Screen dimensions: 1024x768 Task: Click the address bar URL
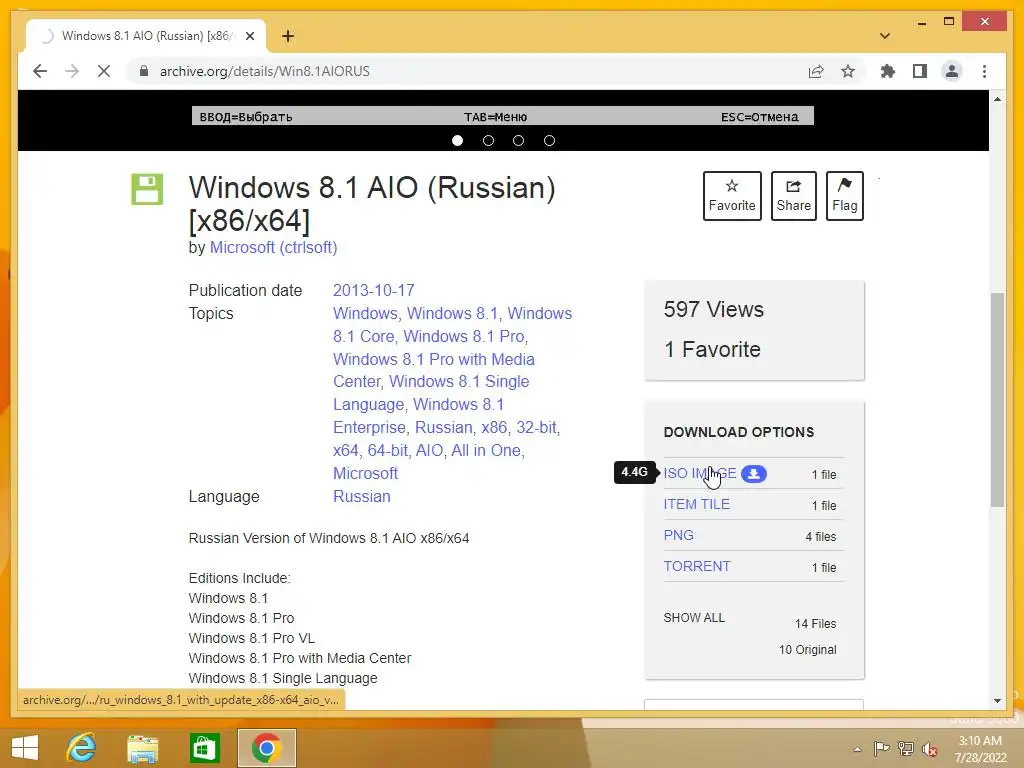[264, 71]
